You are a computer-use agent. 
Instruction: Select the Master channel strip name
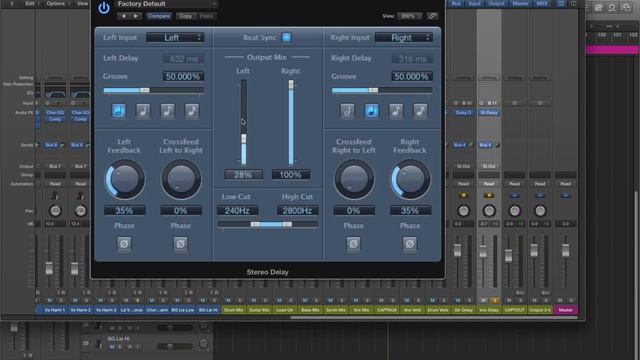tap(565, 310)
